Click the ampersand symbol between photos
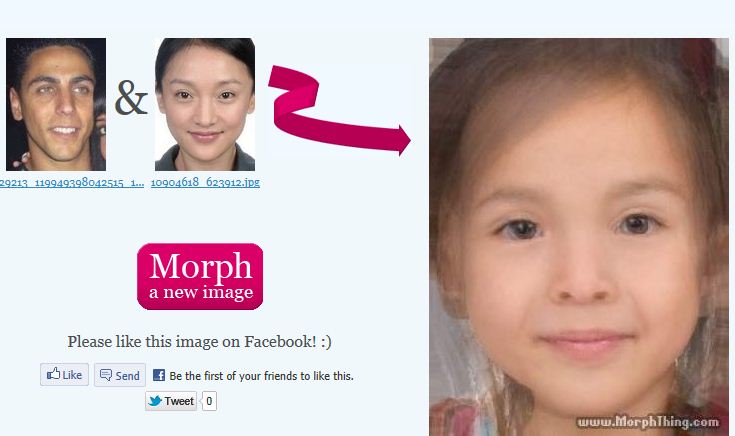 [131, 98]
